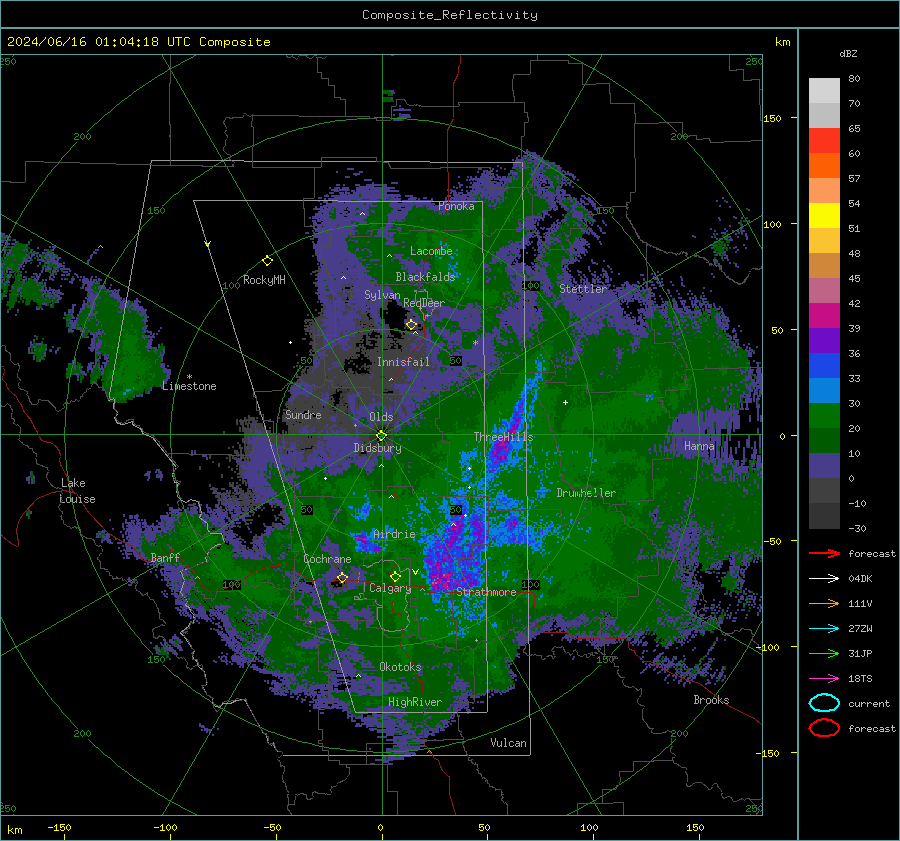Click the 80 dBZ legend value
The height and width of the screenshot is (841, 900).
coord(854,79)
